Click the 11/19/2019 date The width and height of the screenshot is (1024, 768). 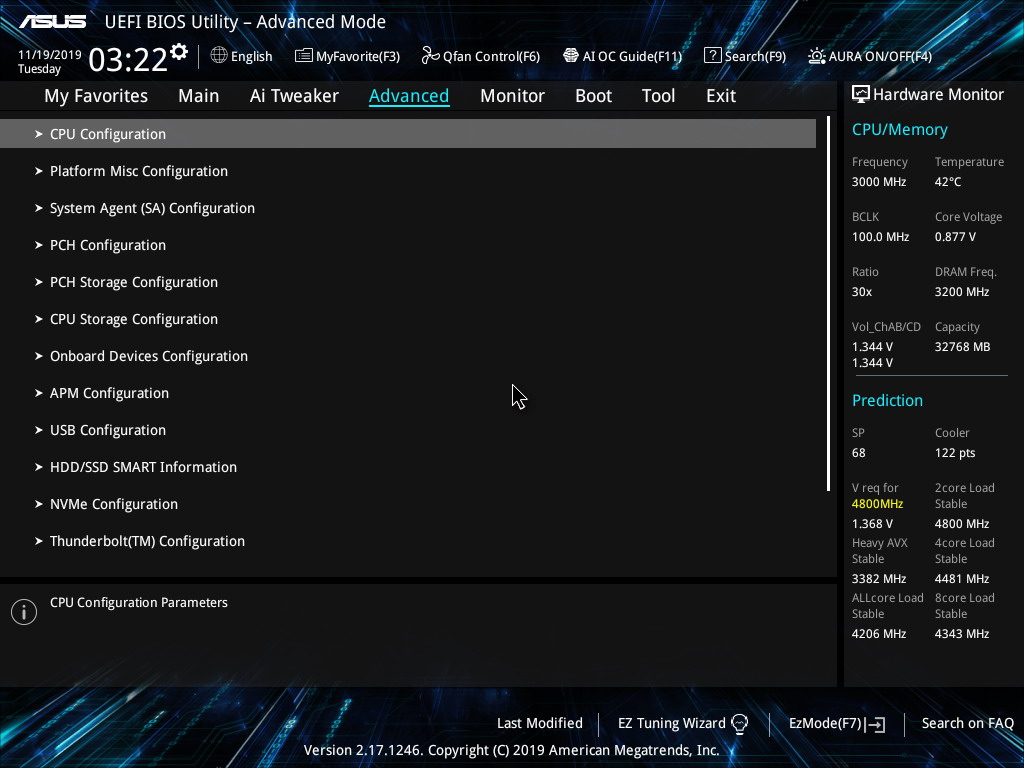click(x=50, y=55)
